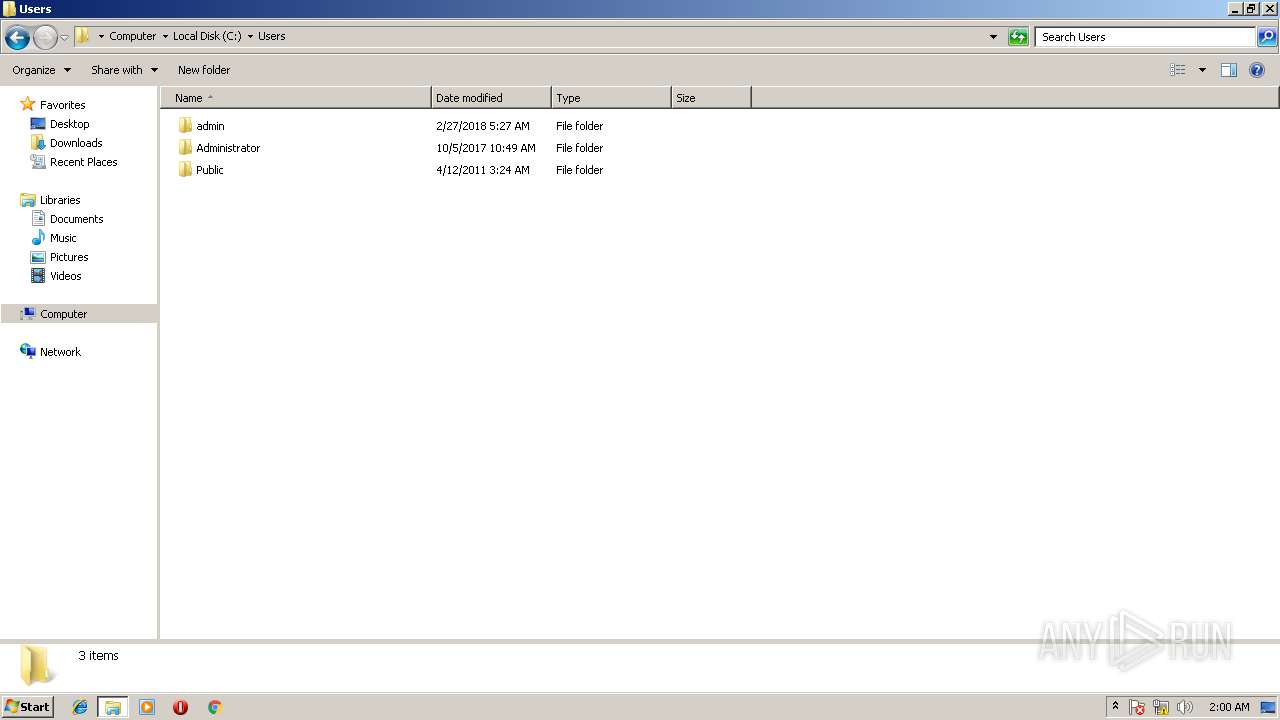The image size is (1280, 720).
Task: Sort by Name column header
Action: click(296, 98)
